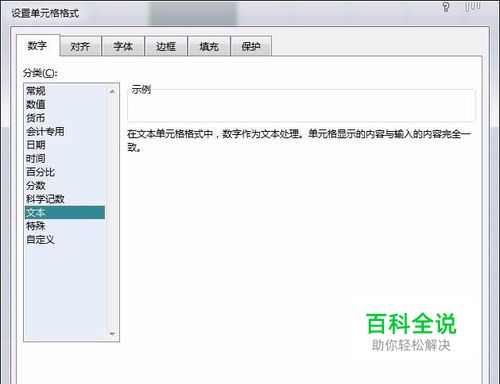Click the 示例 preview box
Viewport: 500px width, 384px height.
[301, 105]
